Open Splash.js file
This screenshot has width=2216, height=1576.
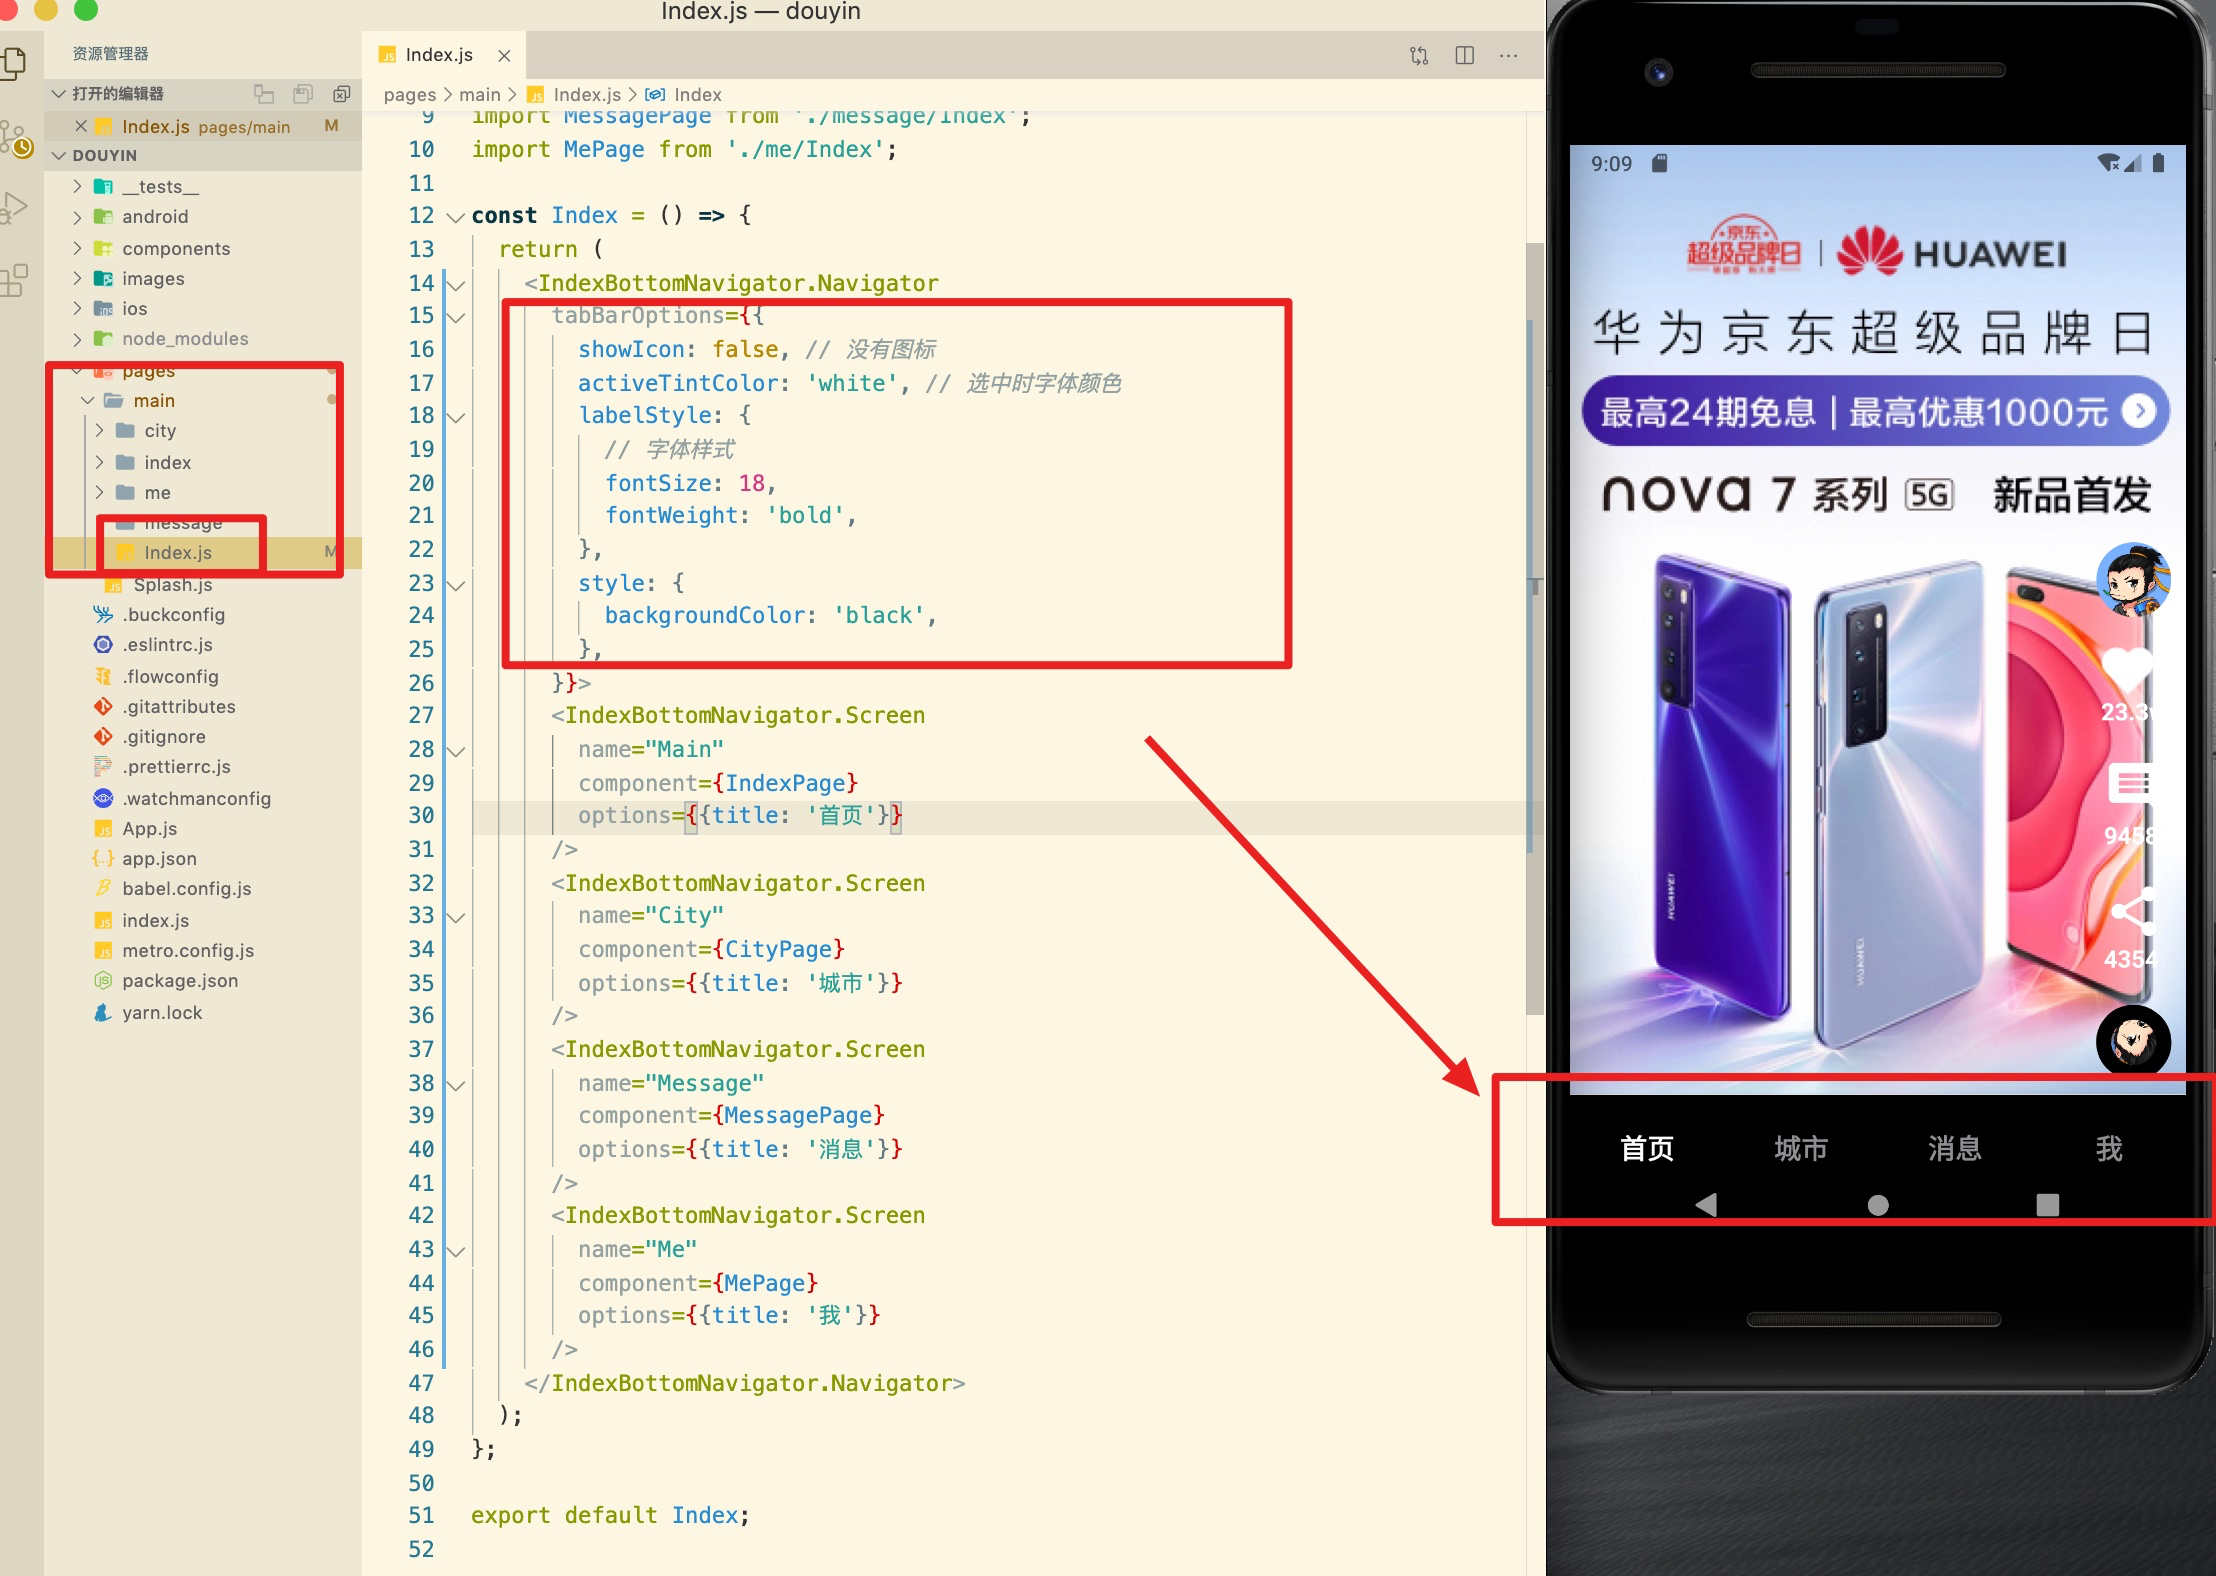(173, 585)
